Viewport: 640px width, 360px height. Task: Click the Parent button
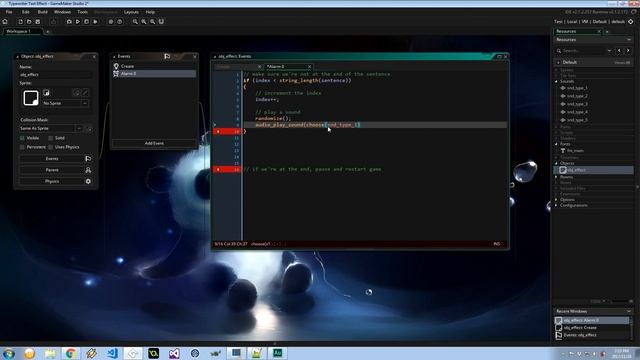(52, 170)
